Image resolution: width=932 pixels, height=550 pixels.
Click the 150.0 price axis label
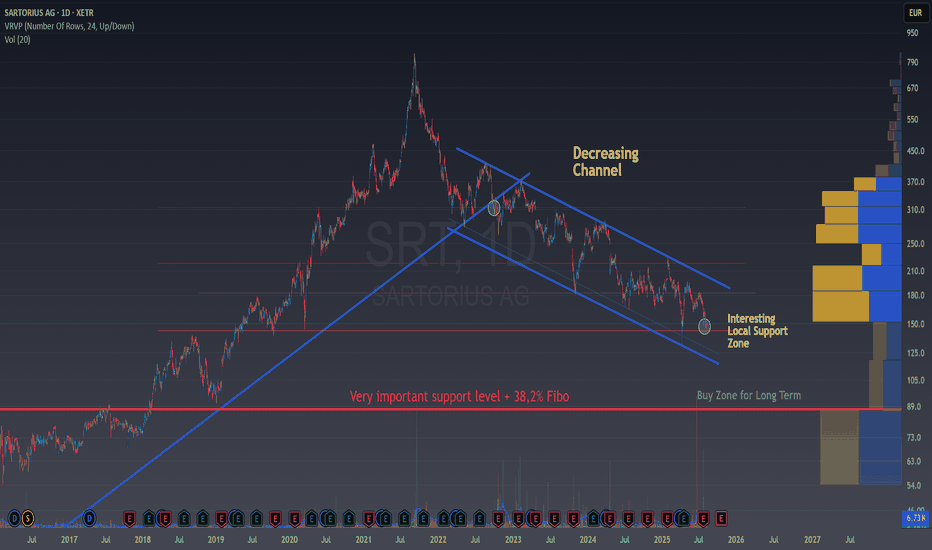[915, 324]
